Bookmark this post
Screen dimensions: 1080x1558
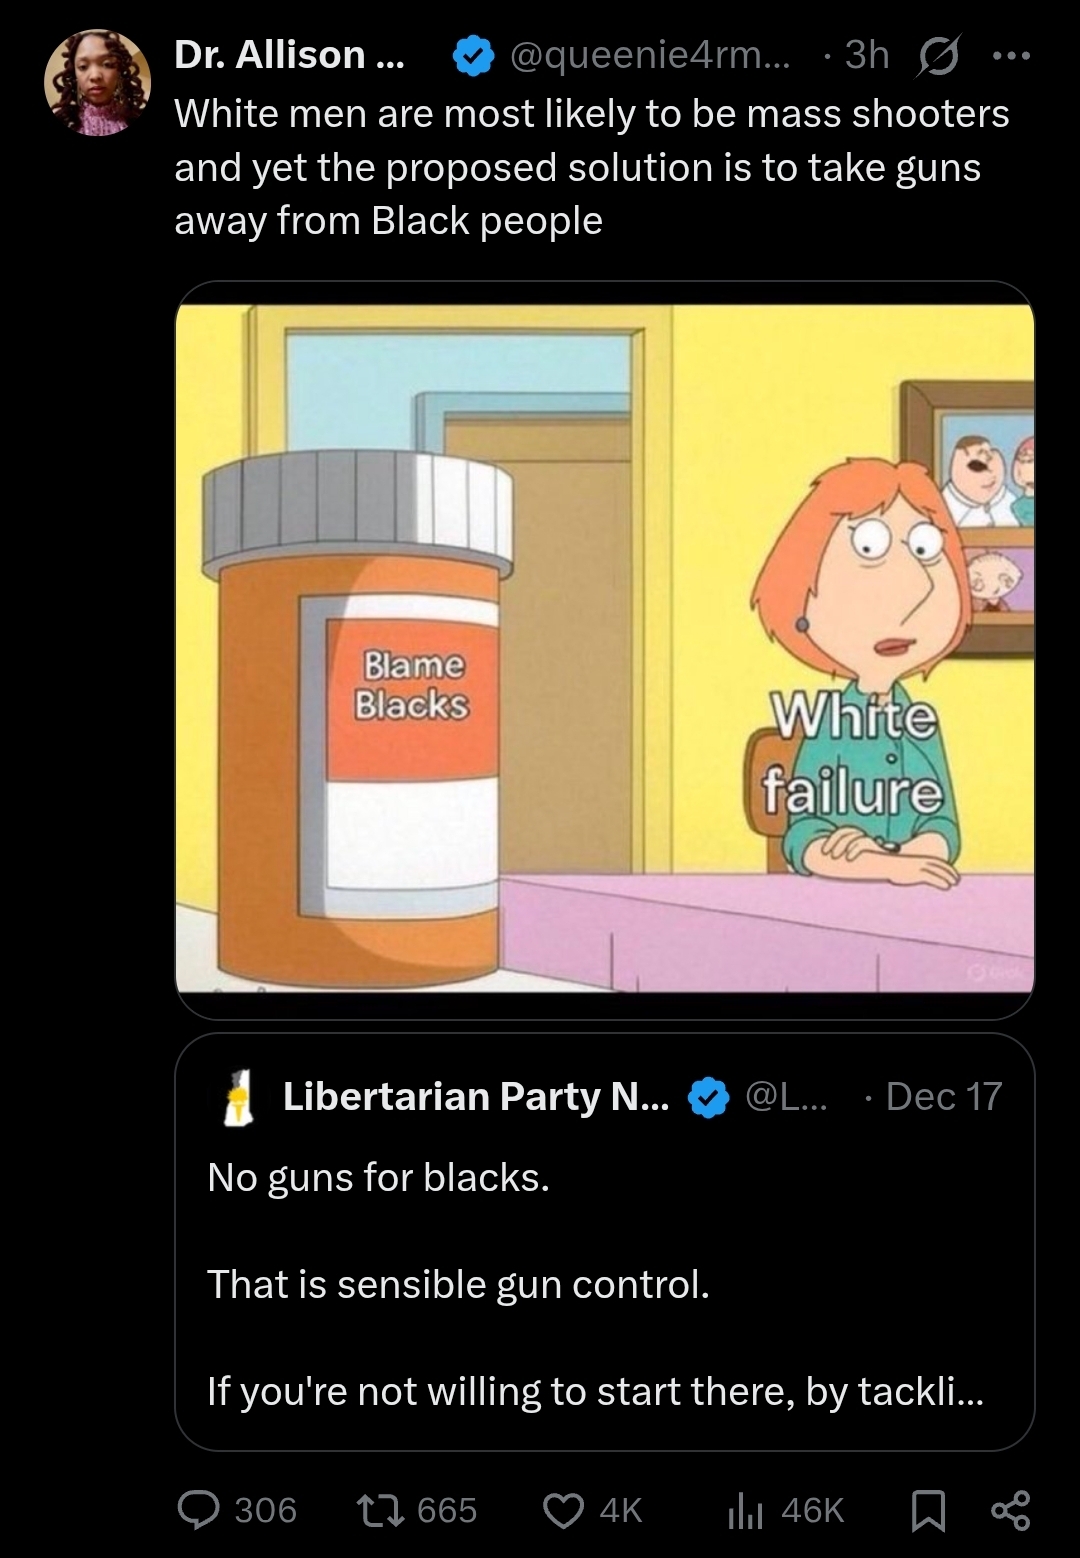928,1509
